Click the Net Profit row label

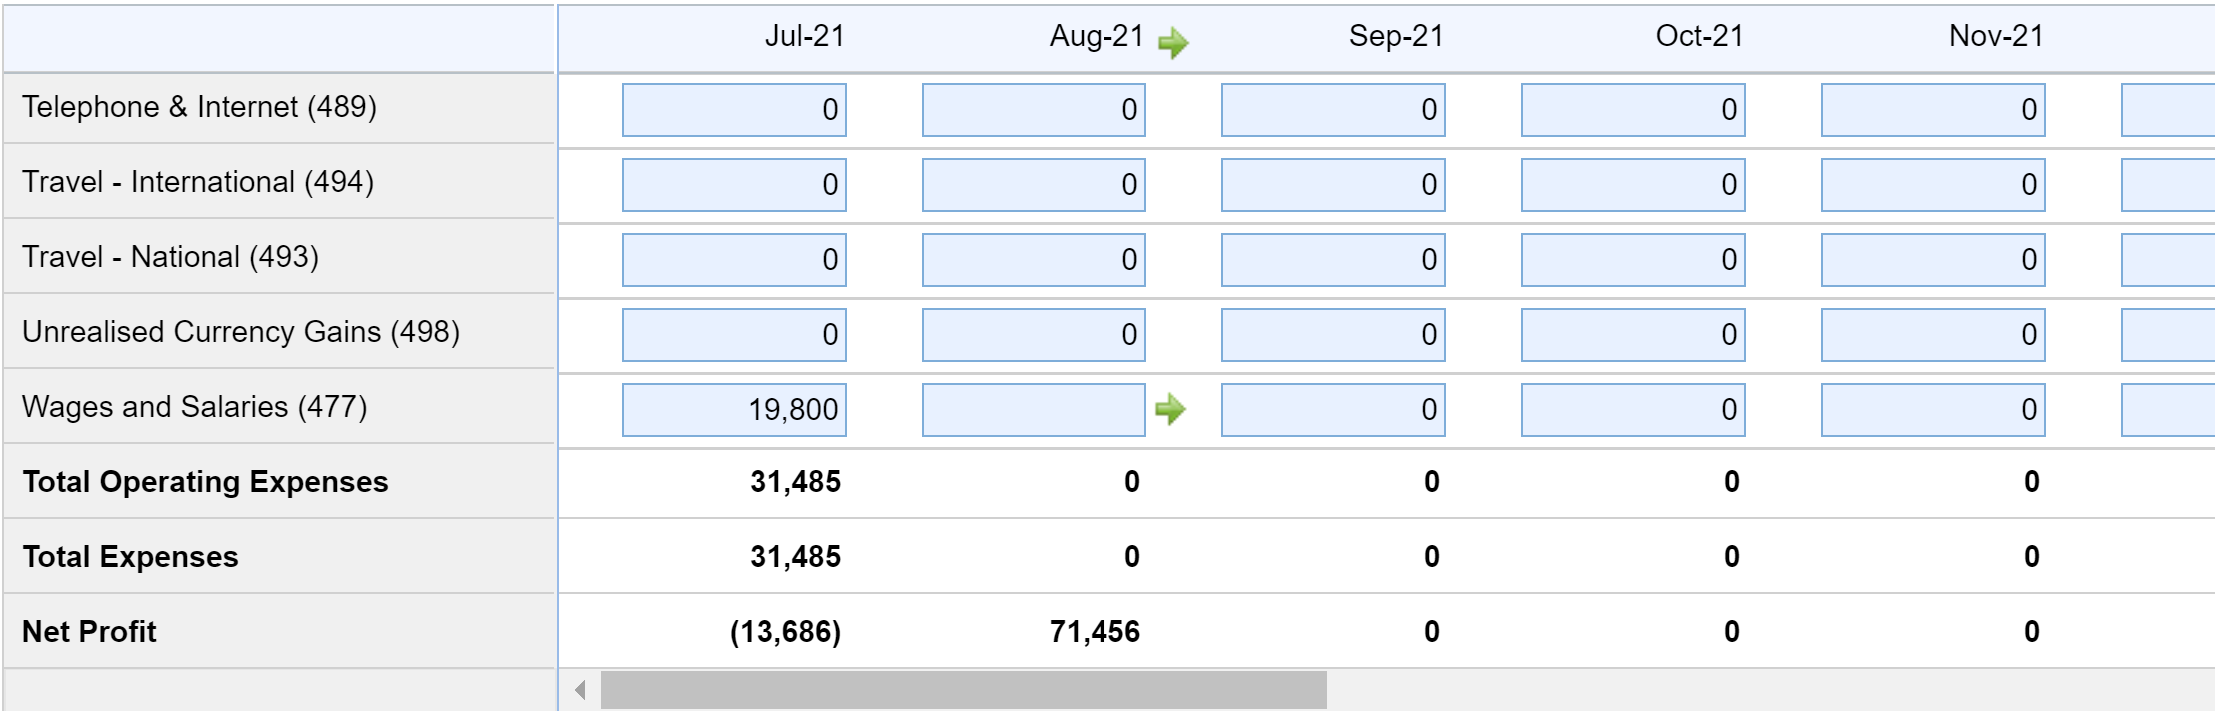tap(88, 631)
